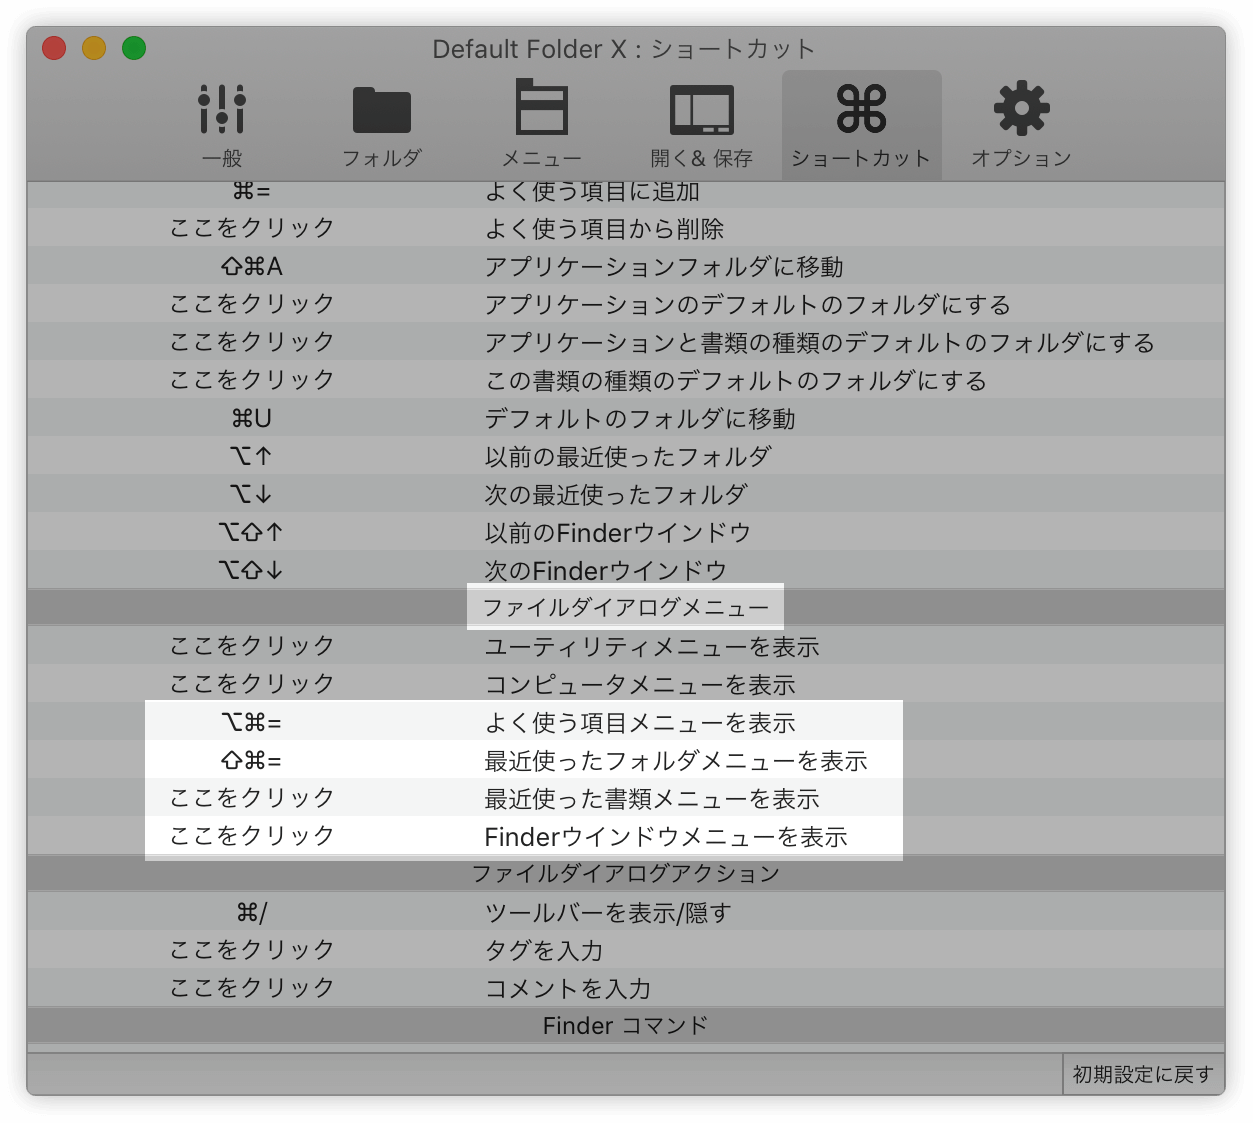This screenshot has height=1123, width=1253.
Task: Set shortcut for アプリケーションと書類の種類のデフォルトのフォルダにする
Action: click(x=252, y=342)
